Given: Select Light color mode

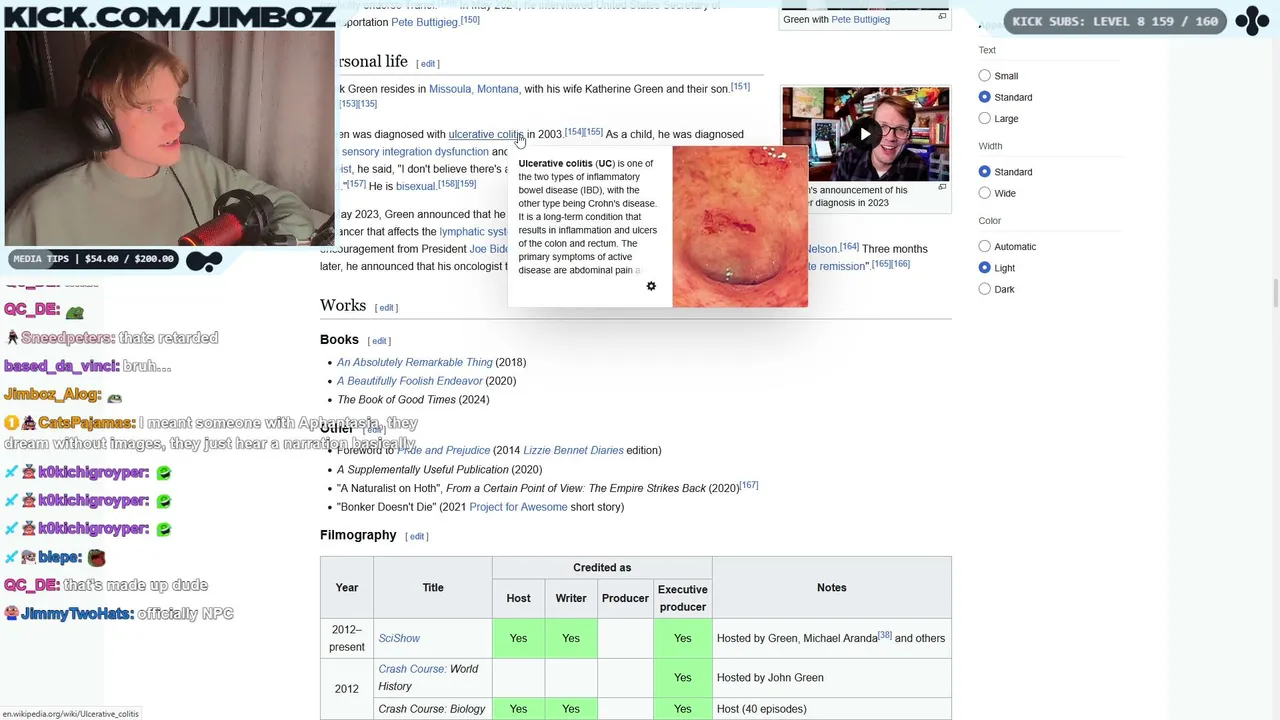Looking at the screenshot, I should coord(985,268).
